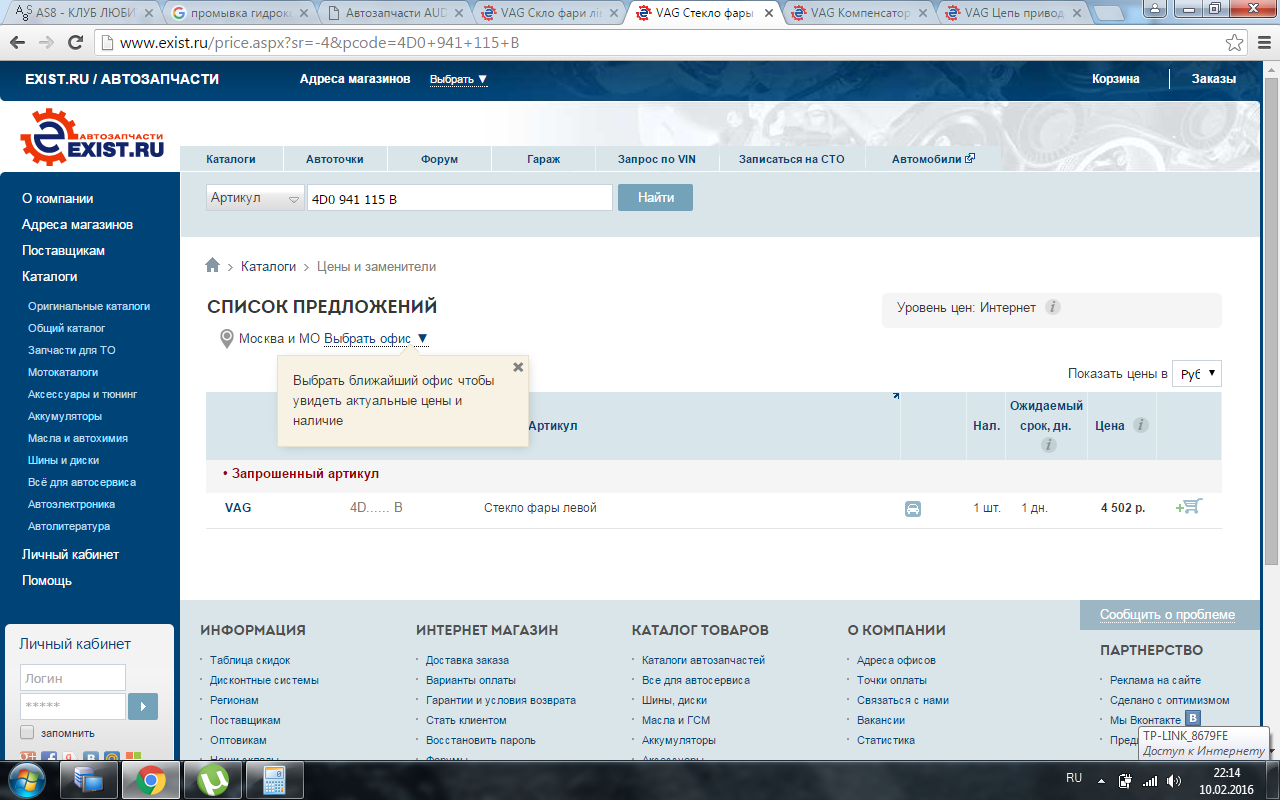
Task: Open the EXIST.RU logo homepage
Action: tap(92, 138)
